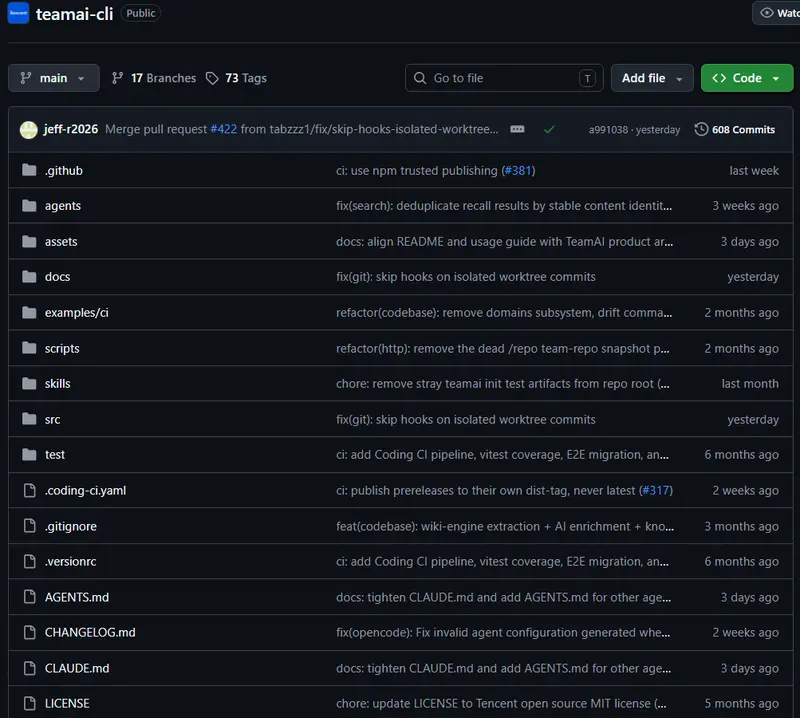Click the AGENTS.md file icon
The image size is (800, 718).
(30, 597)
